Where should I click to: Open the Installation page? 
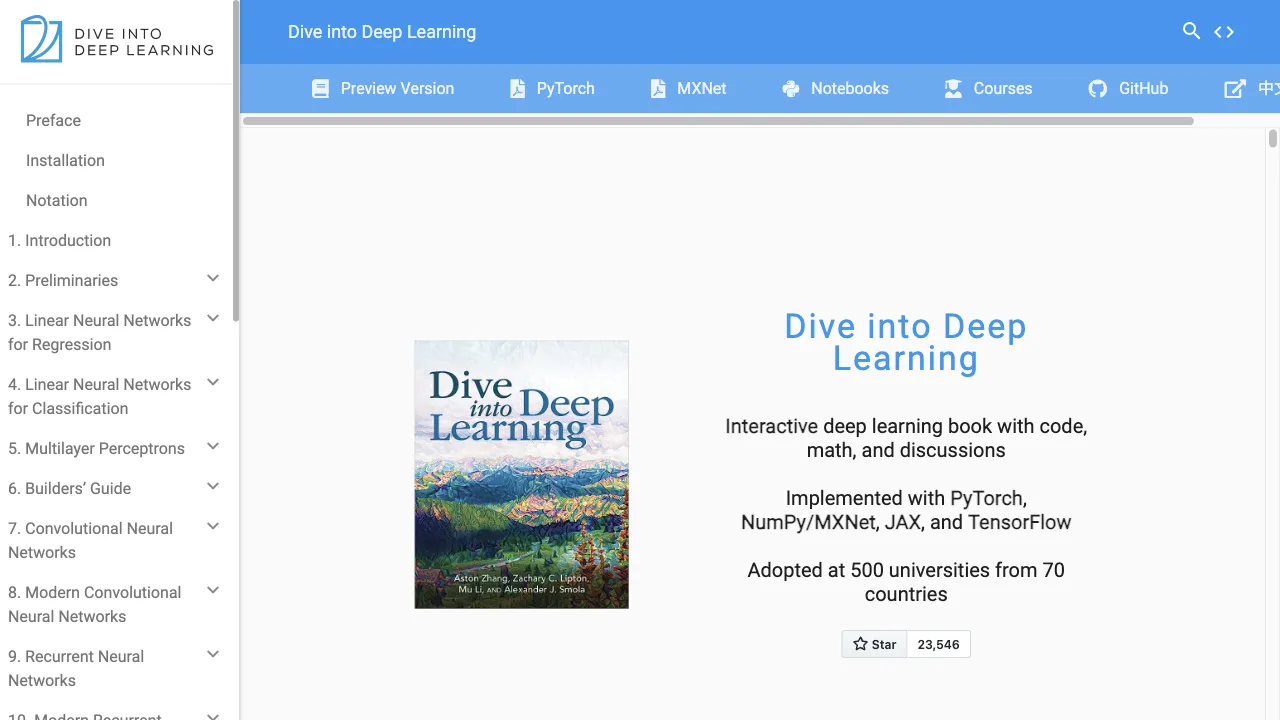pos(65,161)
